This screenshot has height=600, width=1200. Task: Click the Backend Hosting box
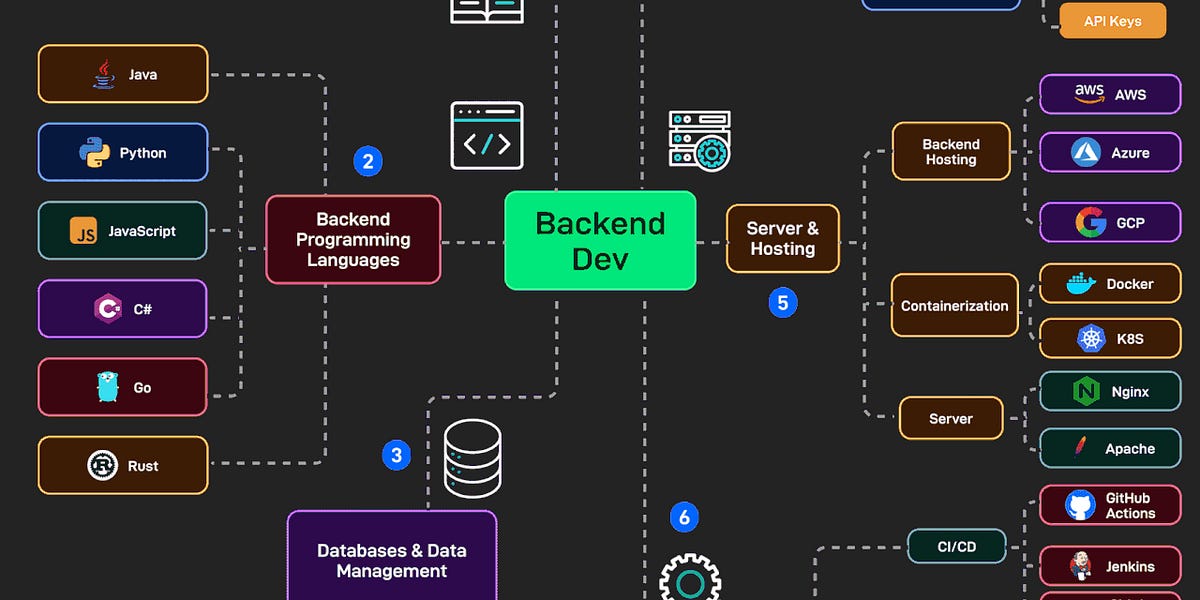[951, 152]
